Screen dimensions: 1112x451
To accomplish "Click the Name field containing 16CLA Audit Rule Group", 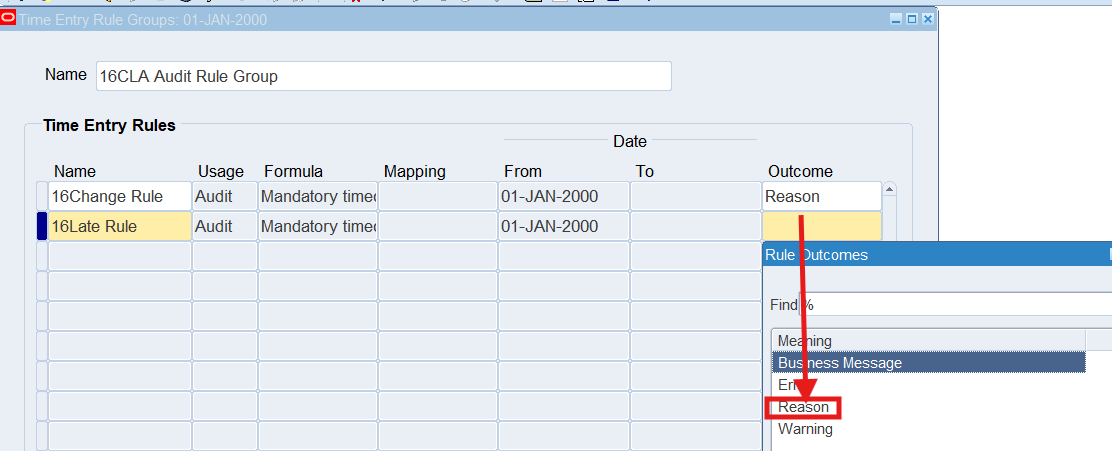I will tap(383, 76).
